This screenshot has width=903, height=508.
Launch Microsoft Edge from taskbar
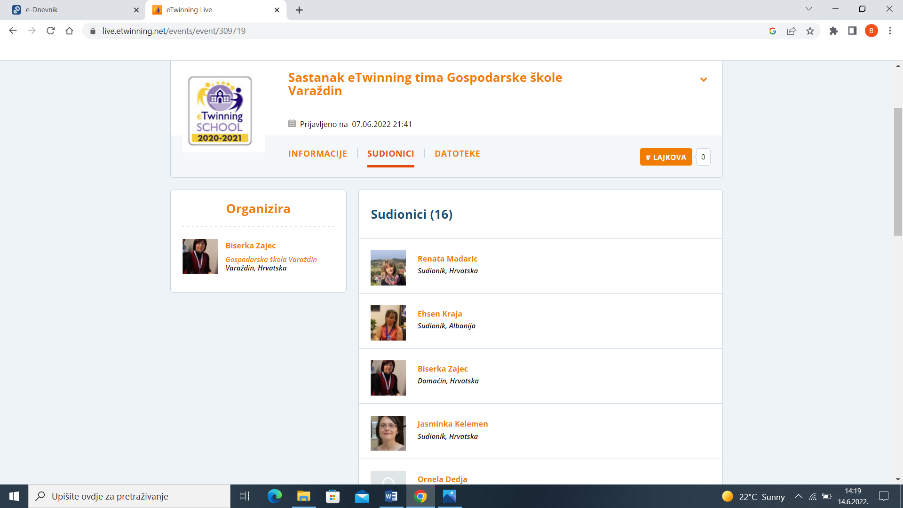pos(275,496)
